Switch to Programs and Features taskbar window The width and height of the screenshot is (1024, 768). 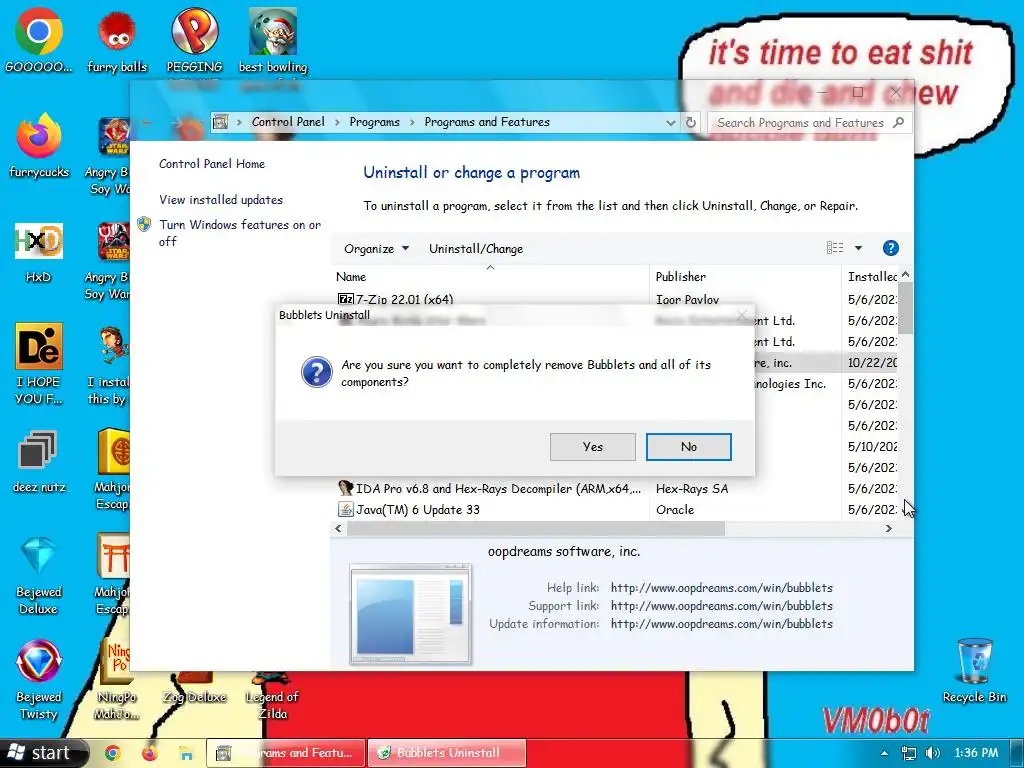pyautogui.click(x=285, y=753)
